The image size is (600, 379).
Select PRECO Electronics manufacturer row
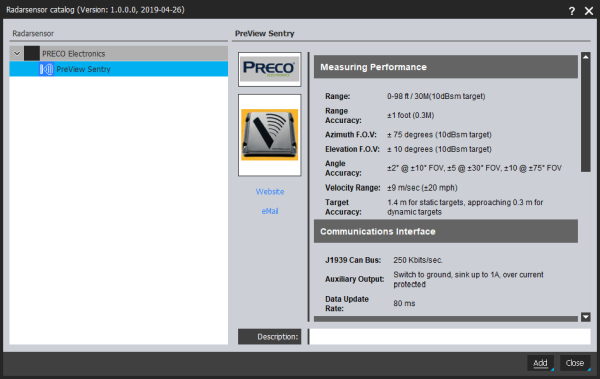tap(119, 53)
